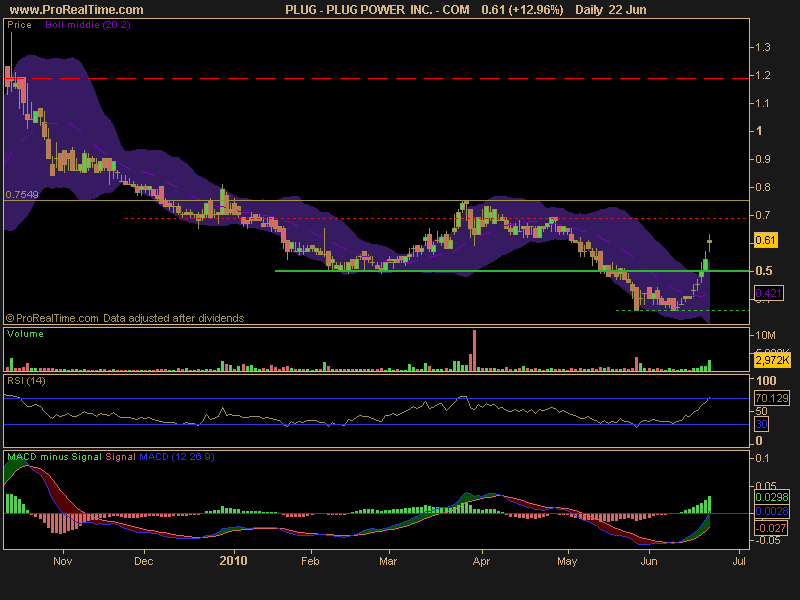The image size is (800, 600).
Task: Select the Nov date axis label
Action: pyautogui.click(x=62, y=561)
